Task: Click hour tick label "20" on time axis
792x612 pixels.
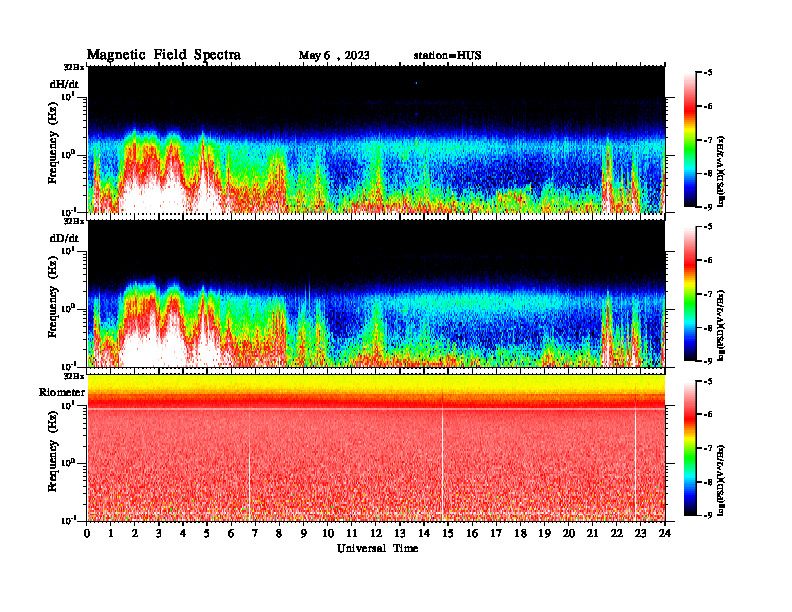Action: tap(569, 533)
